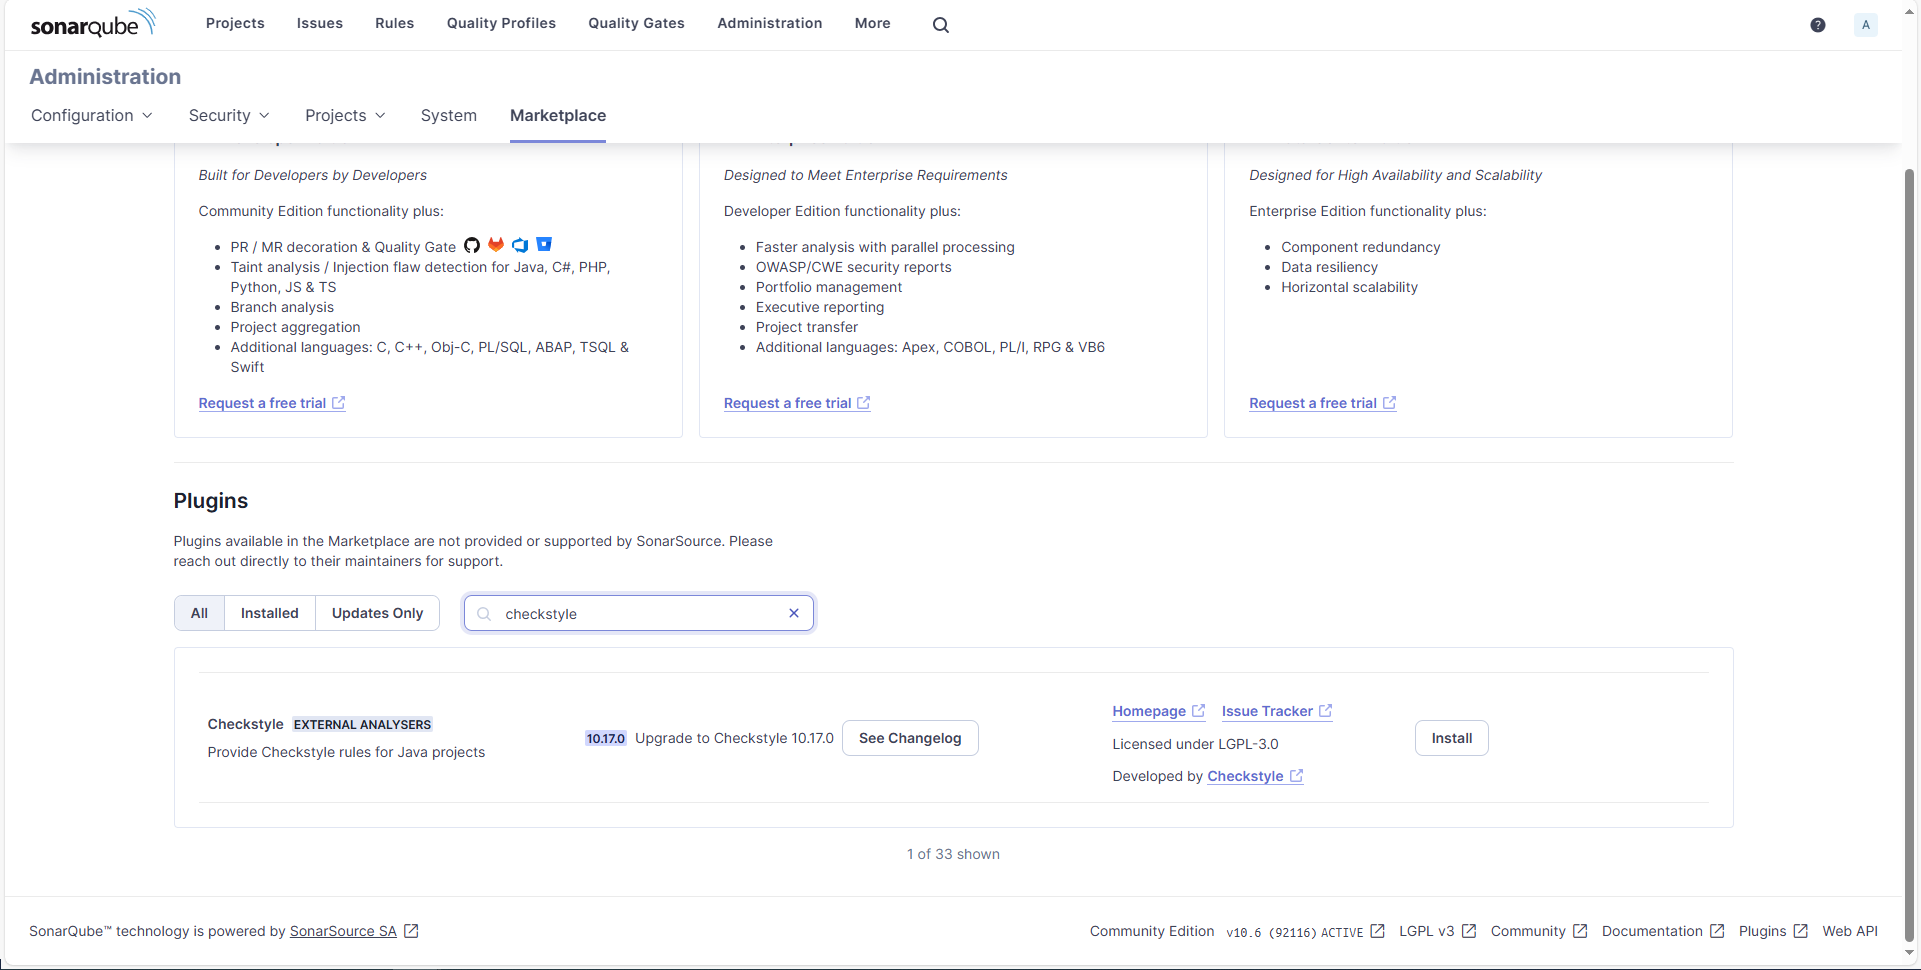This screenshot has height=970, width=1921.
Task: Click the GitHub icon in PR decoration row
Action: [472, 245]
